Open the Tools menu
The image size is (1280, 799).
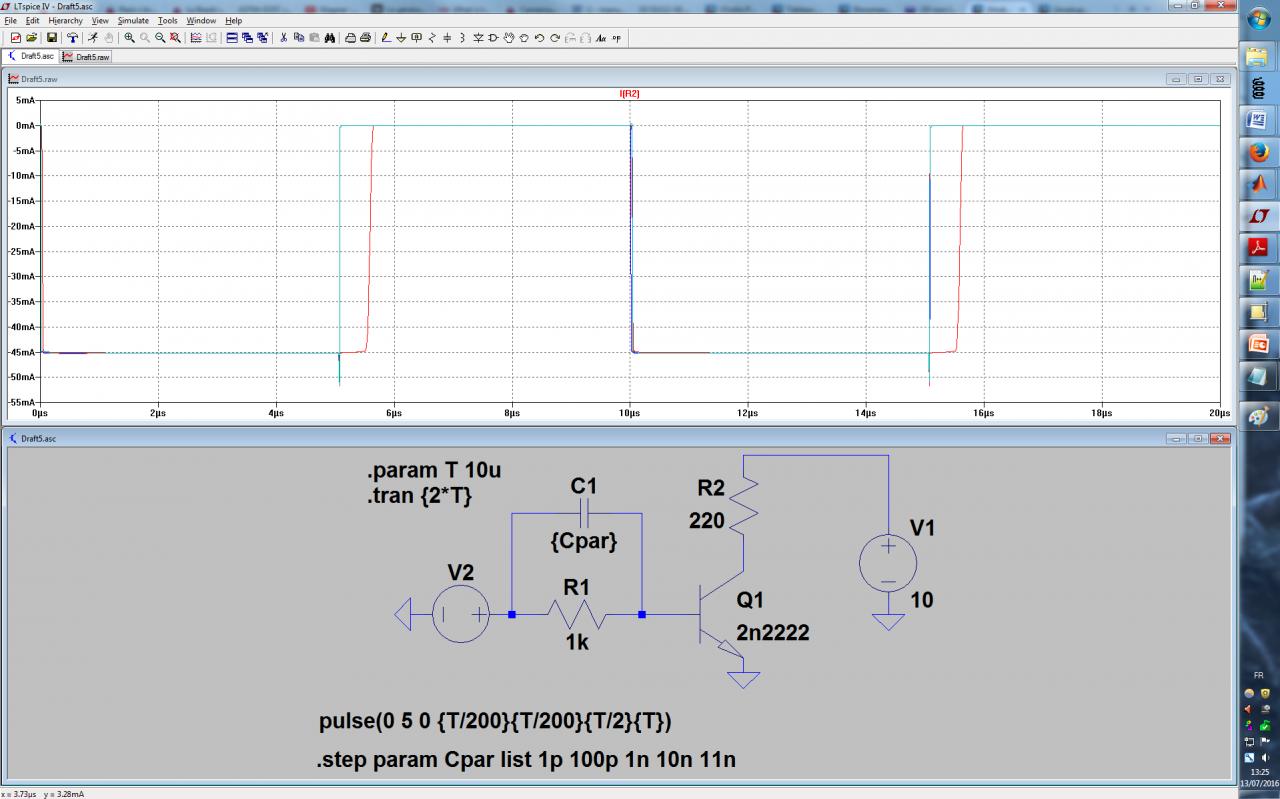168,20
